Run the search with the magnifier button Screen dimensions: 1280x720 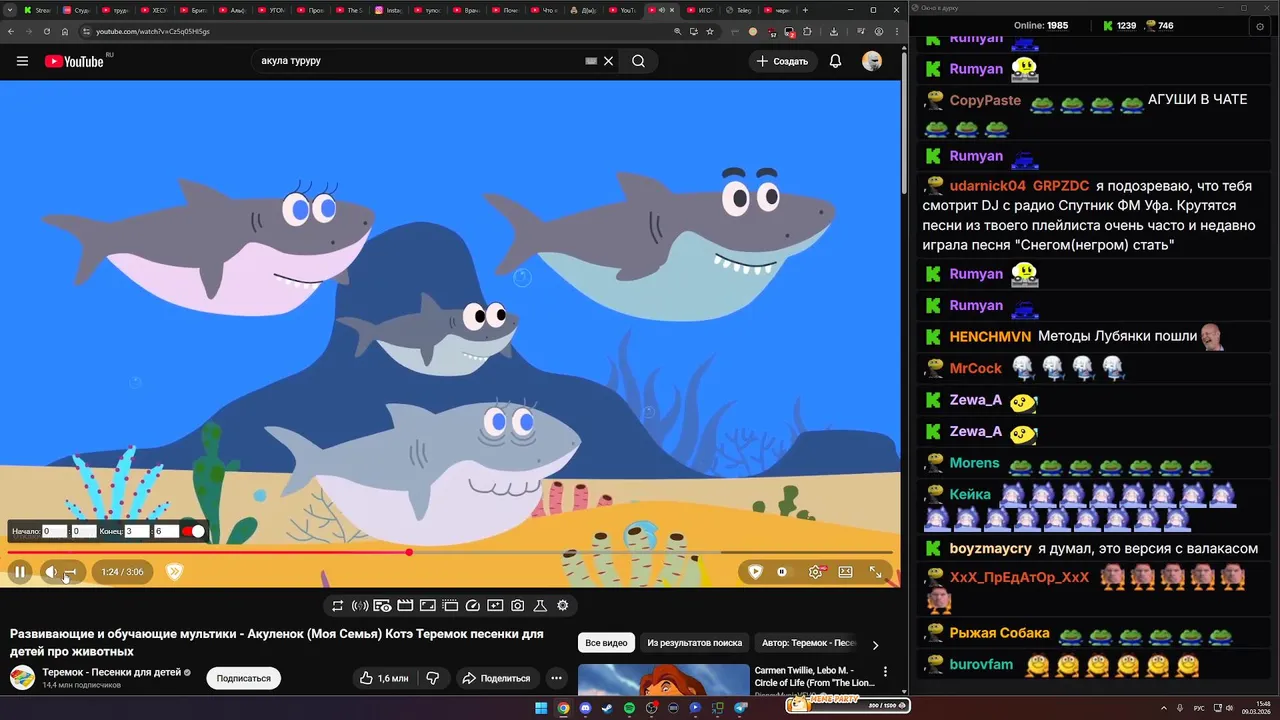tap(638, 61)
